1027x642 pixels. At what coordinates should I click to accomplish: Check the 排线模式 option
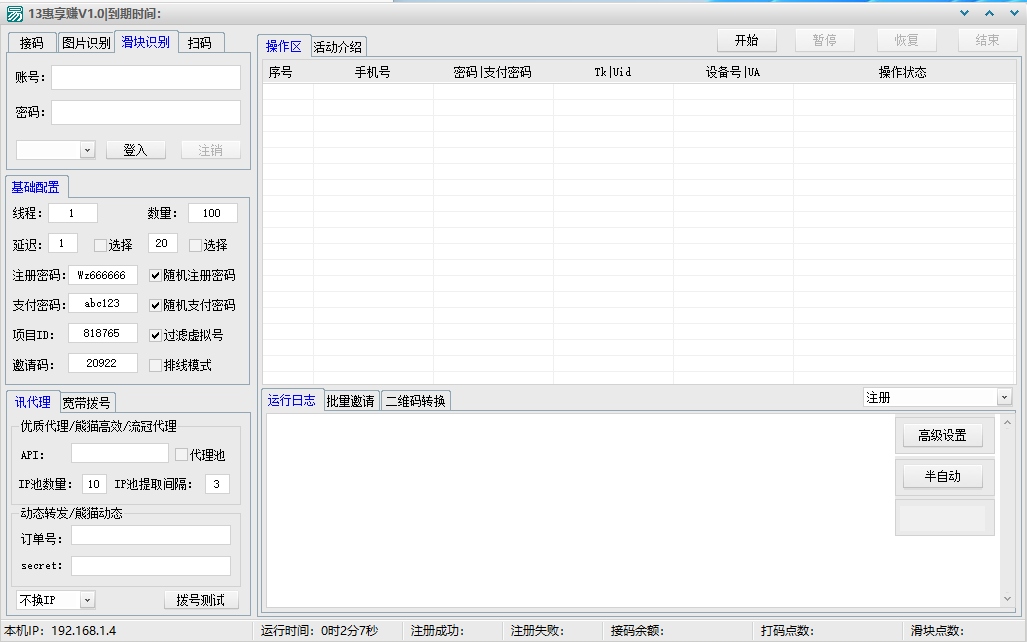[155, 365]
